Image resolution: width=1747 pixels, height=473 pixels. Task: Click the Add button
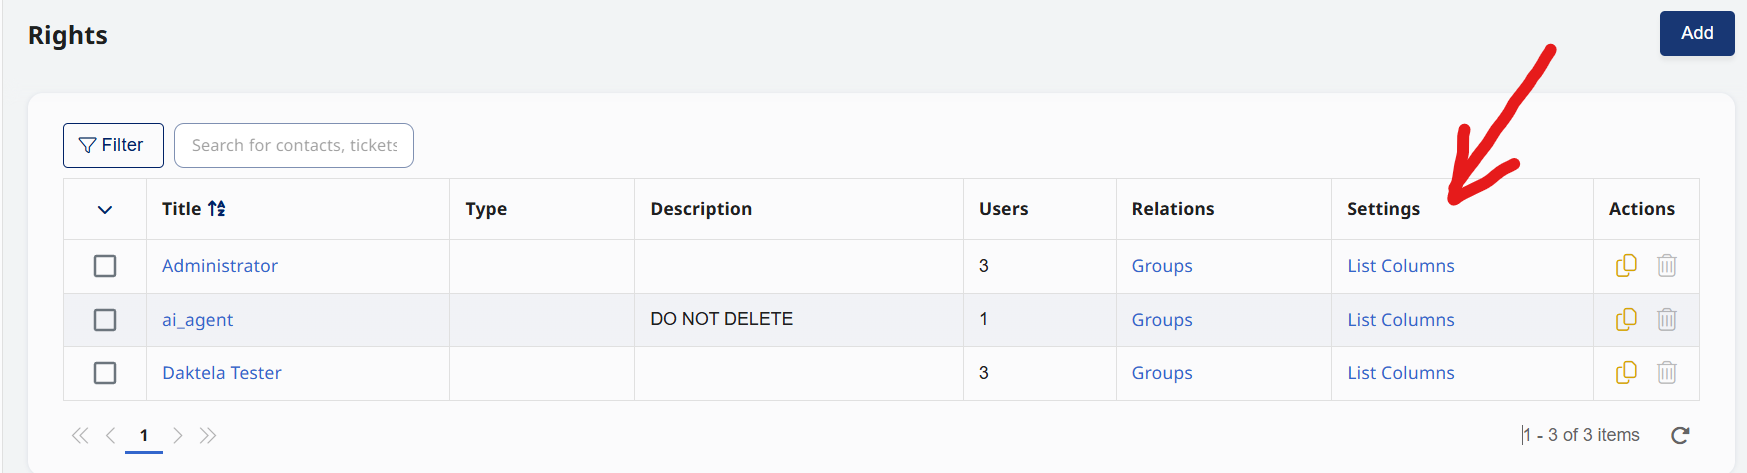tap(1696, 33)
